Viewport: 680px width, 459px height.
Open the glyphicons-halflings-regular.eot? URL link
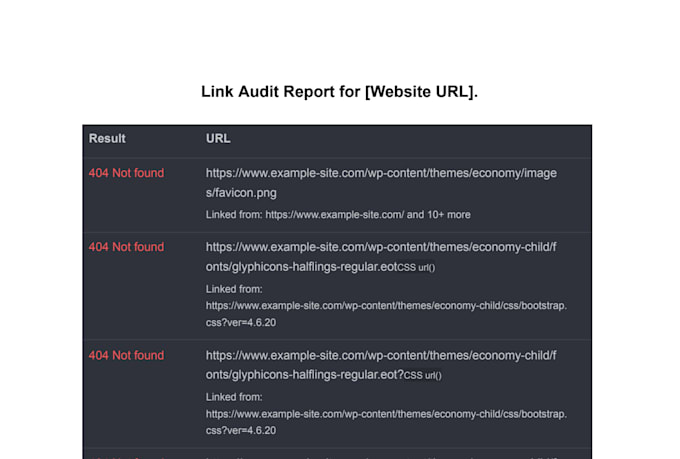point(381,365)
